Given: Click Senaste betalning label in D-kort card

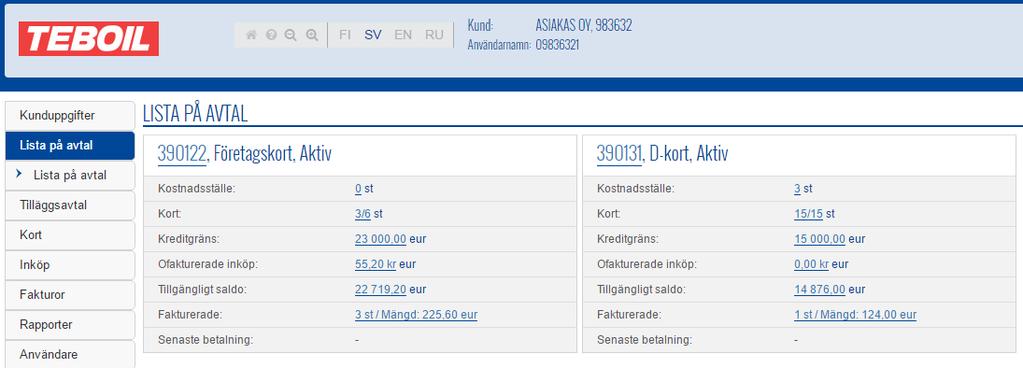Looking at the screenshot, I should pos(645,340).
